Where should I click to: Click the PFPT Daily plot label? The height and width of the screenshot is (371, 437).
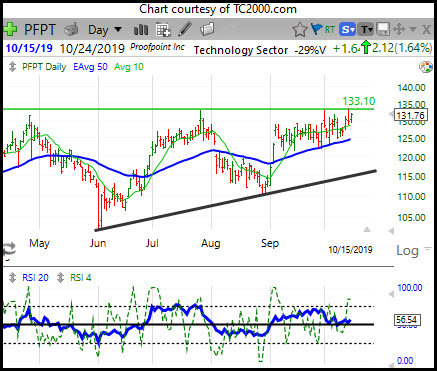tap(44, 67)
